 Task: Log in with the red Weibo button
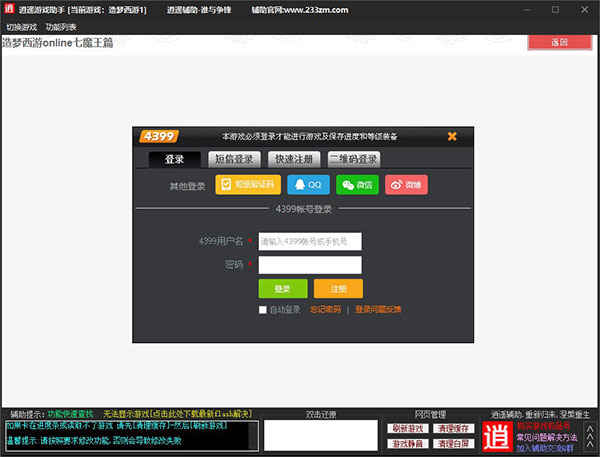tap(406, 185)
